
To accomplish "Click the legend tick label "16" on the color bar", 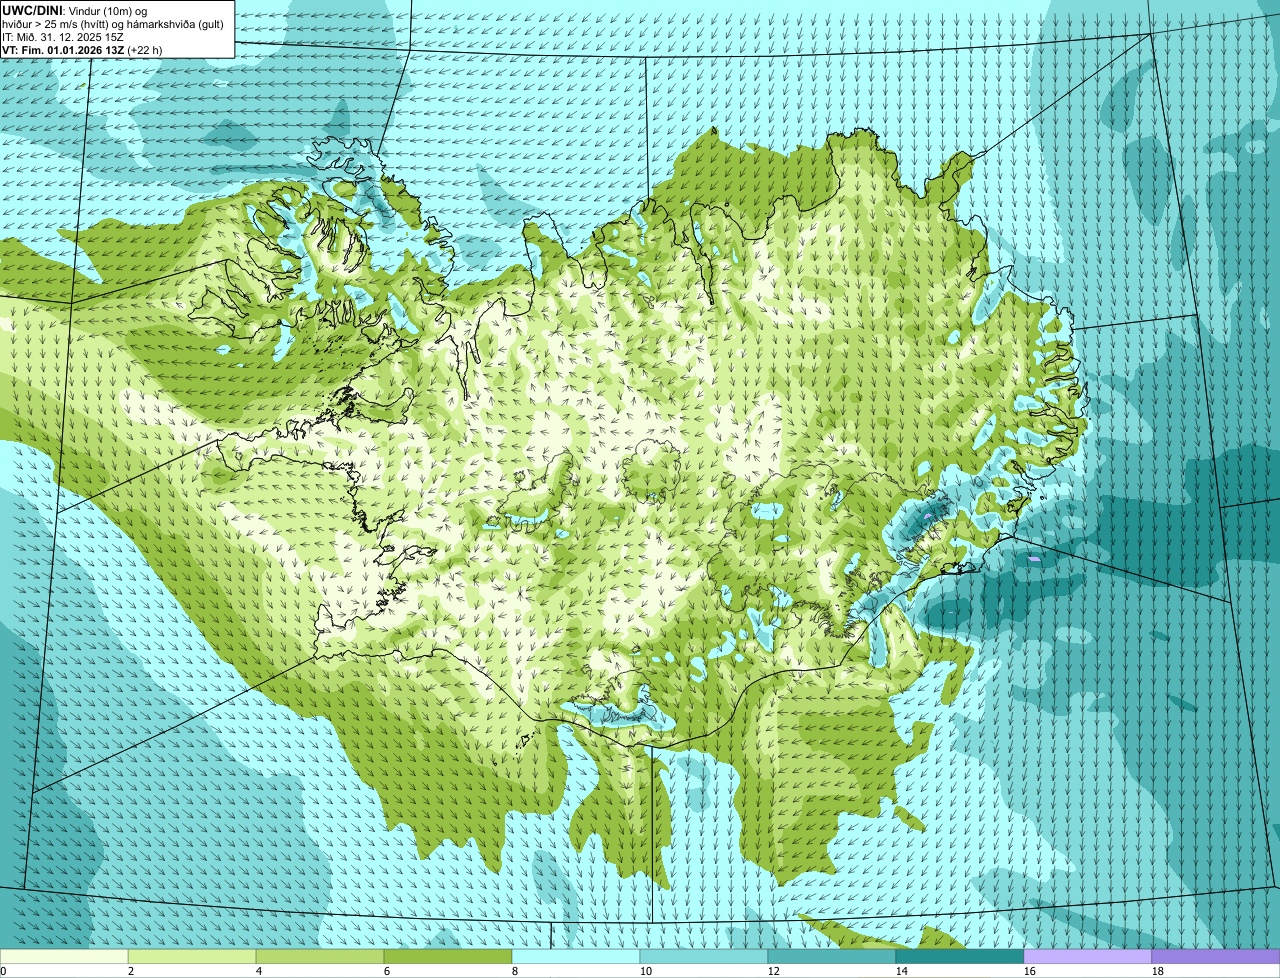I will (x=1029, y=971).
